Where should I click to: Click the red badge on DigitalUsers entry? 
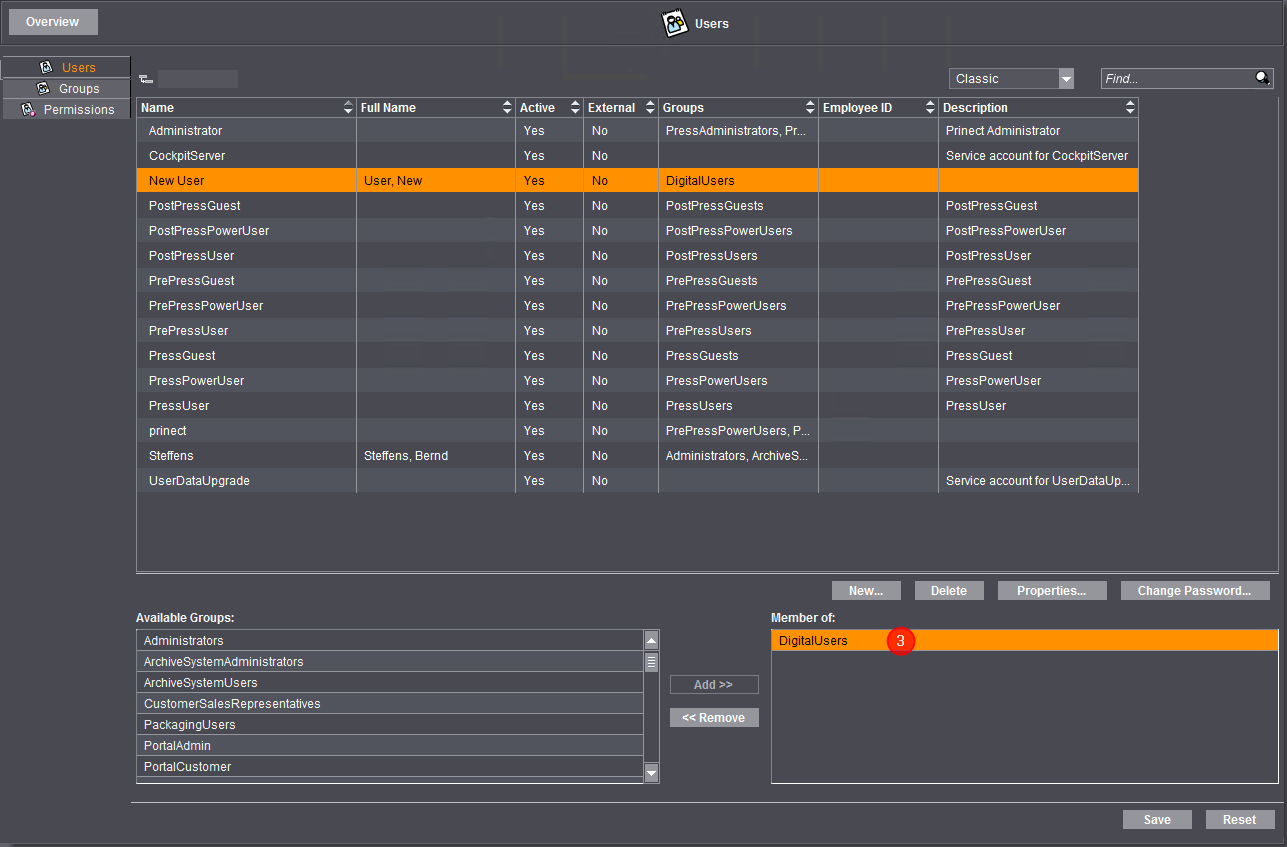pyautogui.click(x=900, y=640)
